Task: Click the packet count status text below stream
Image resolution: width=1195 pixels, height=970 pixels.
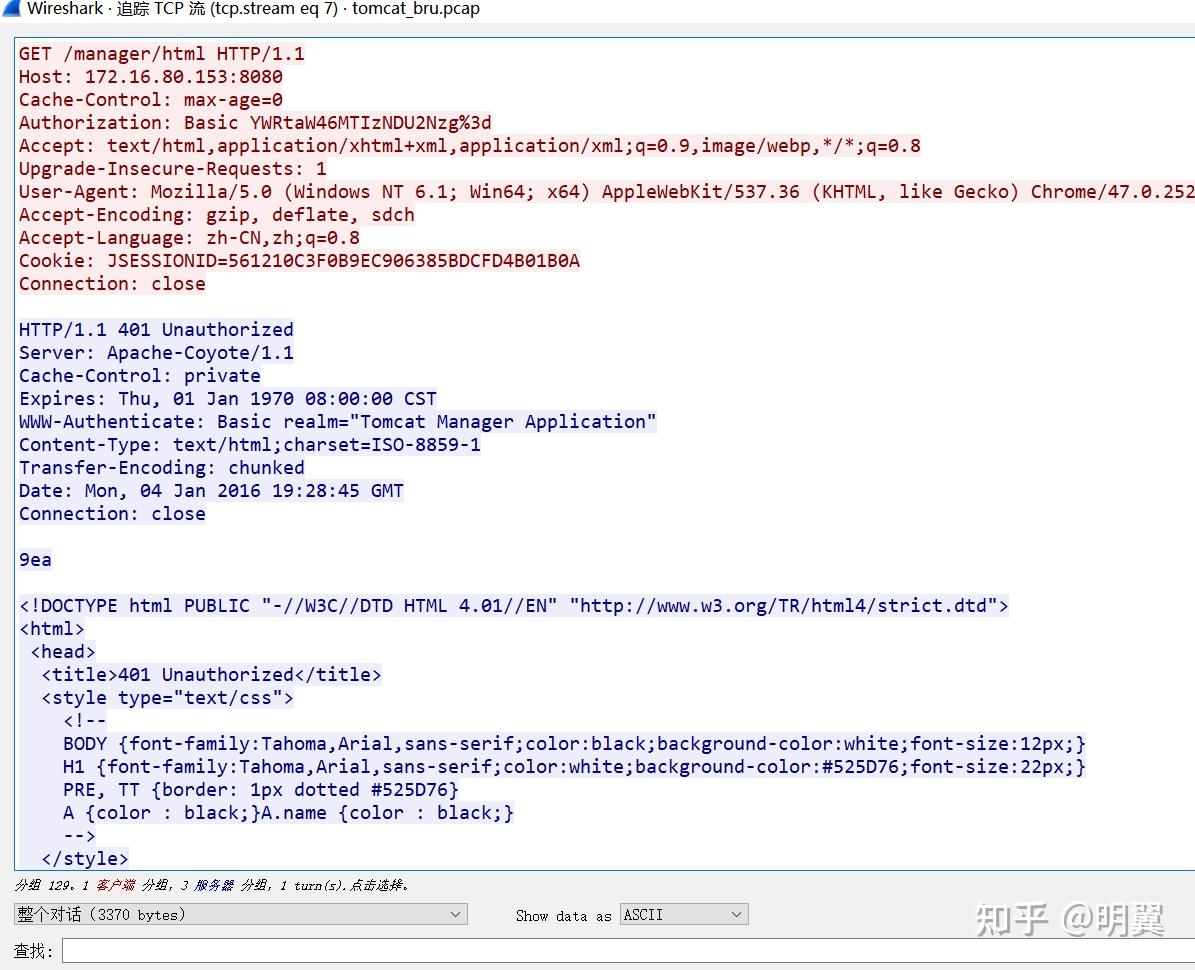Action: 212,885
